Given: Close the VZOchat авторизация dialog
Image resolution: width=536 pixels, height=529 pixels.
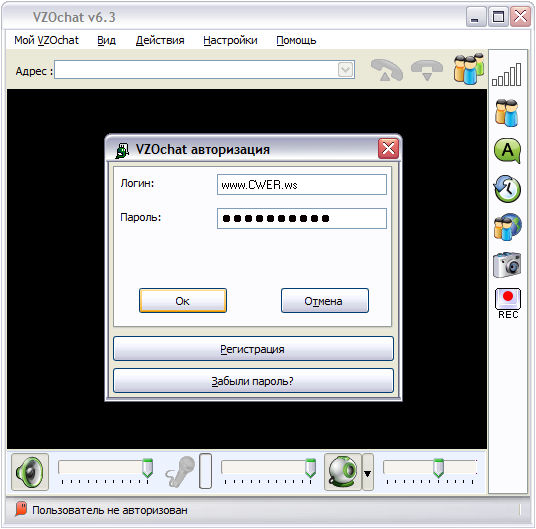Looking at the screenshot, I should coord(388,149).
